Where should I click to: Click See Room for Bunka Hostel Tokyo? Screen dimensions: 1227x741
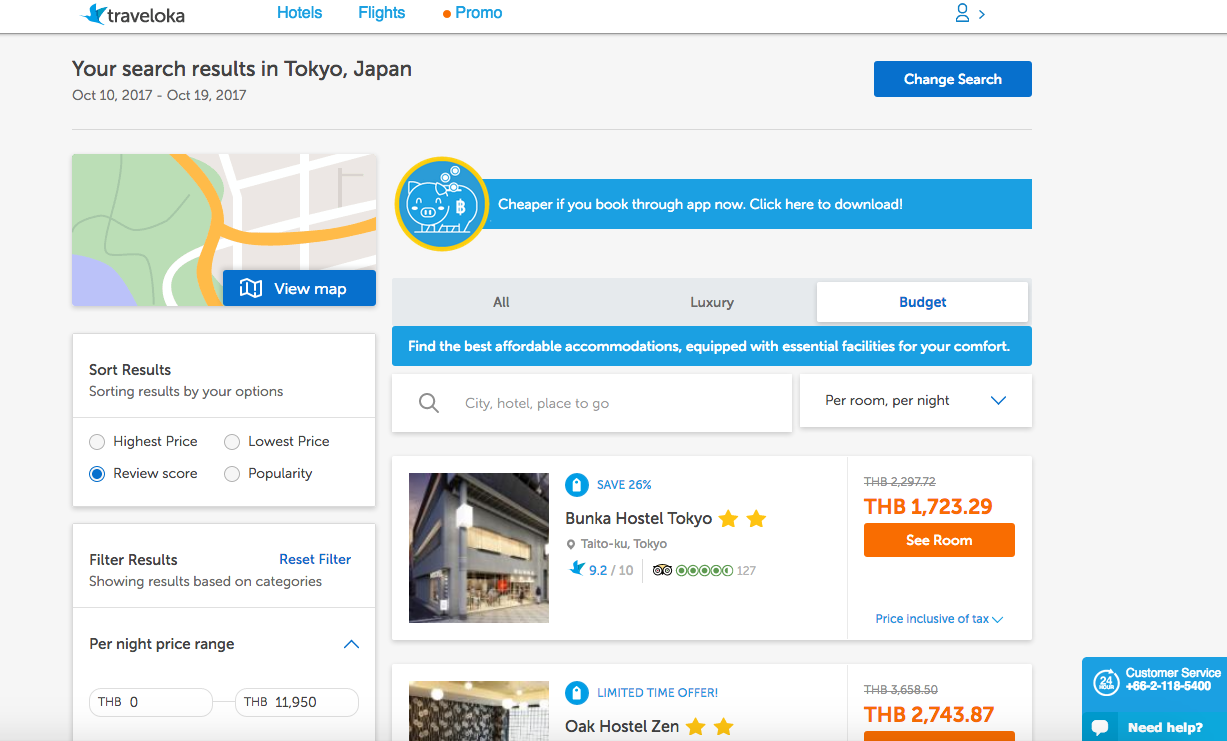[939, 540]
